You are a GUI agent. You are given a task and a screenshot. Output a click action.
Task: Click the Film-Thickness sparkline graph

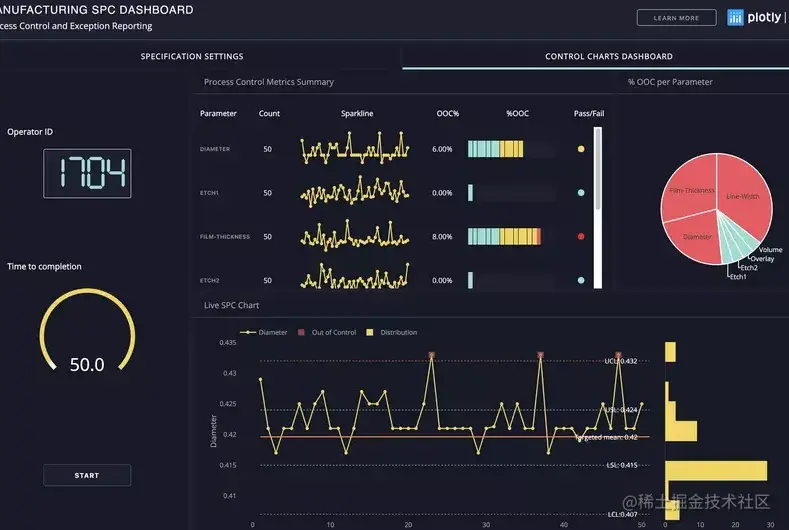point(355,236)
